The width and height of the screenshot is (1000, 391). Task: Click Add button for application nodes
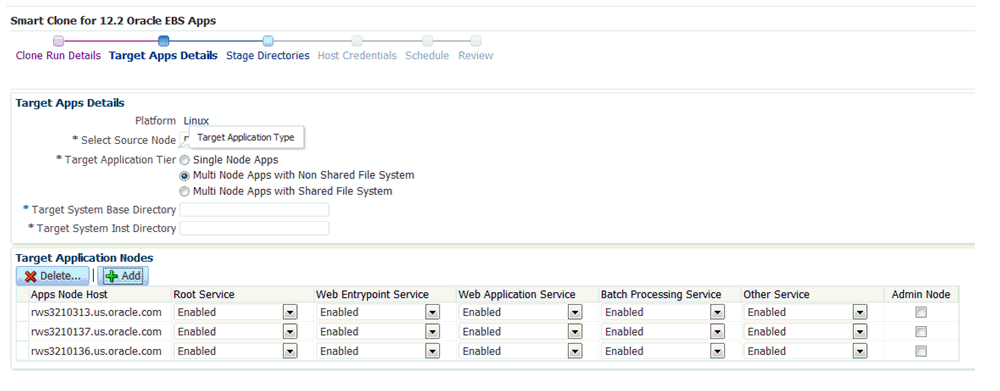tap(123, 276)
